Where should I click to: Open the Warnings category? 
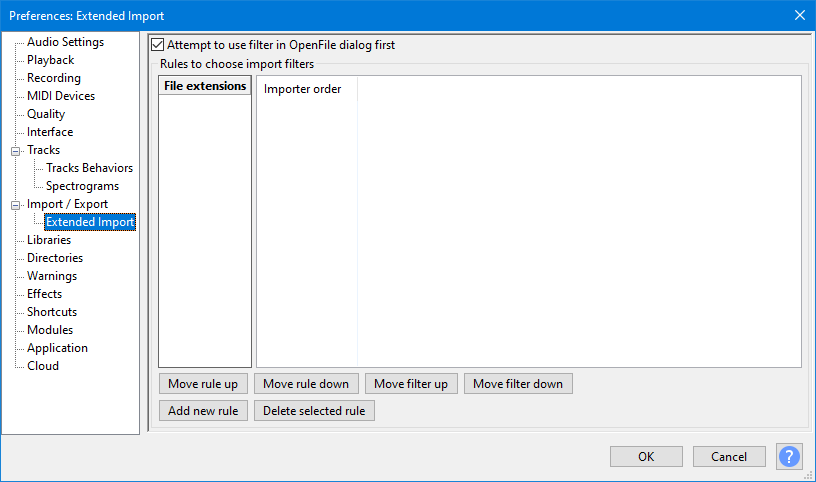coord(52,276)
